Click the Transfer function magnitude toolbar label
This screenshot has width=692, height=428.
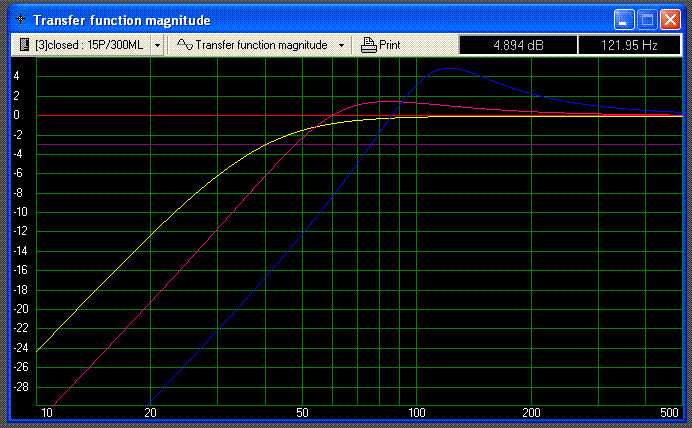tap(261, 45)
